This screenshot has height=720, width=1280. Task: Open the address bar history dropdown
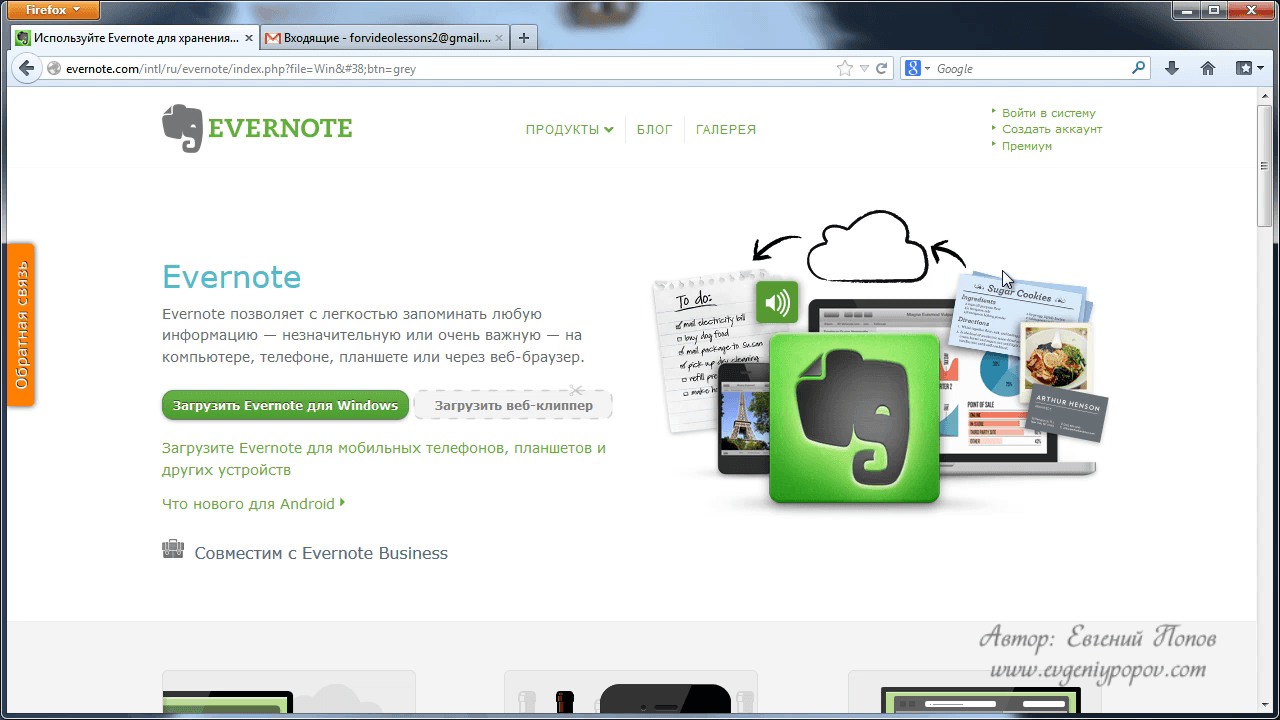[x=865, y=69]
